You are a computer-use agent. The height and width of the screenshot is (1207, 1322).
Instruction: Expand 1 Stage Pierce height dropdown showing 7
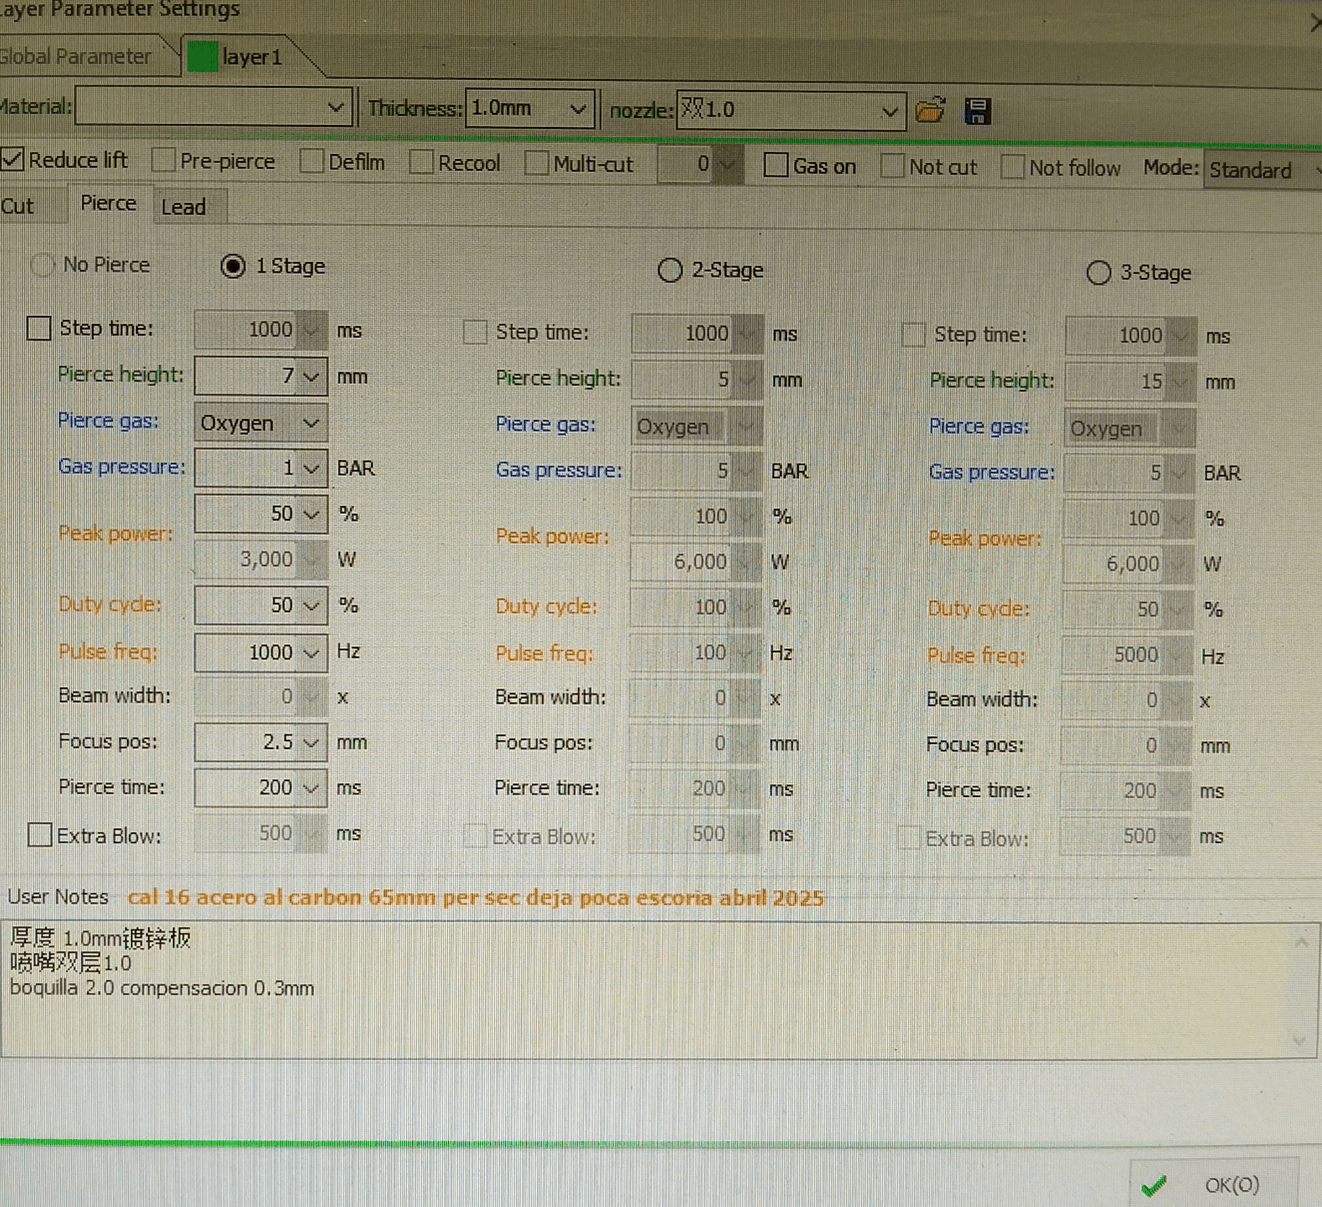pos(311,376)
